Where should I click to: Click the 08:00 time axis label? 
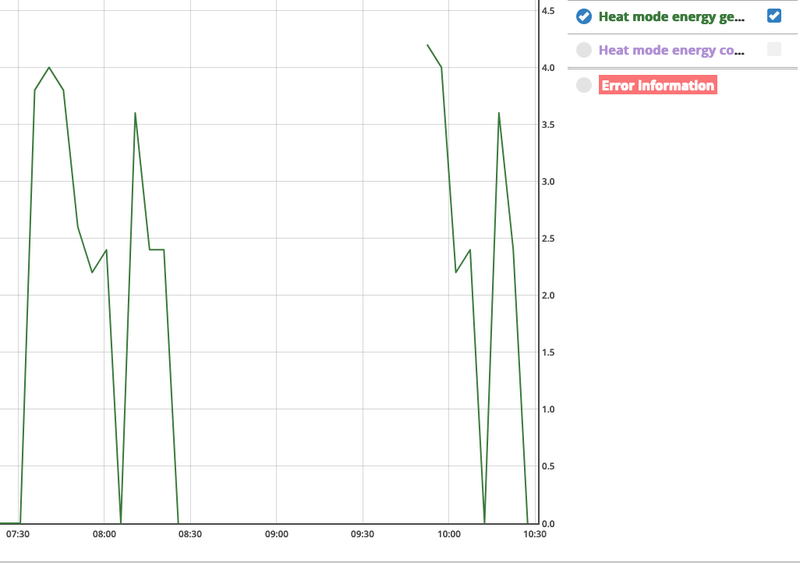pyautogui.click(x=104, y=534)
